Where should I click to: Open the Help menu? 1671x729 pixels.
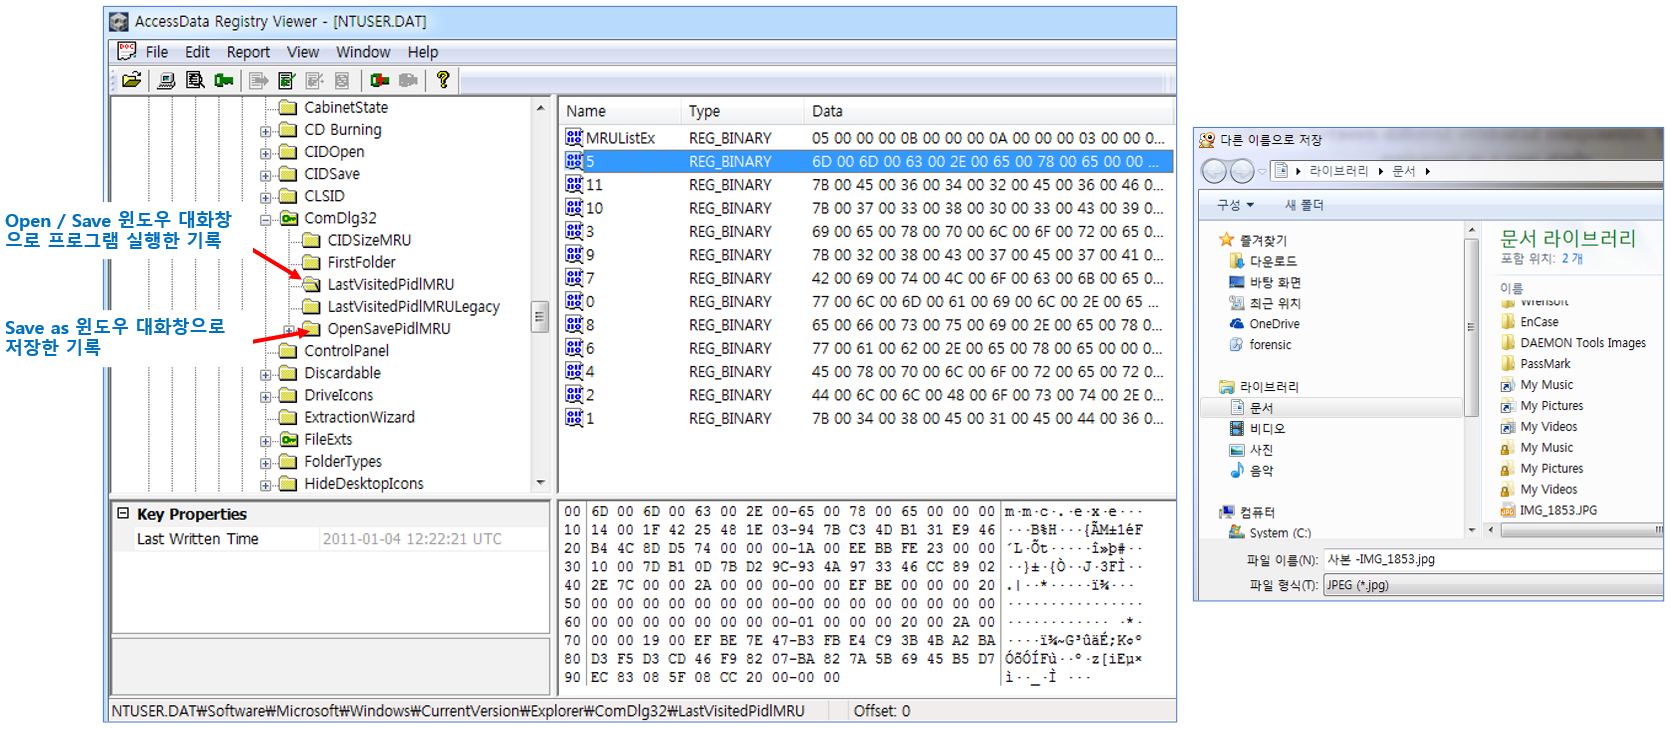pos(423,52)
